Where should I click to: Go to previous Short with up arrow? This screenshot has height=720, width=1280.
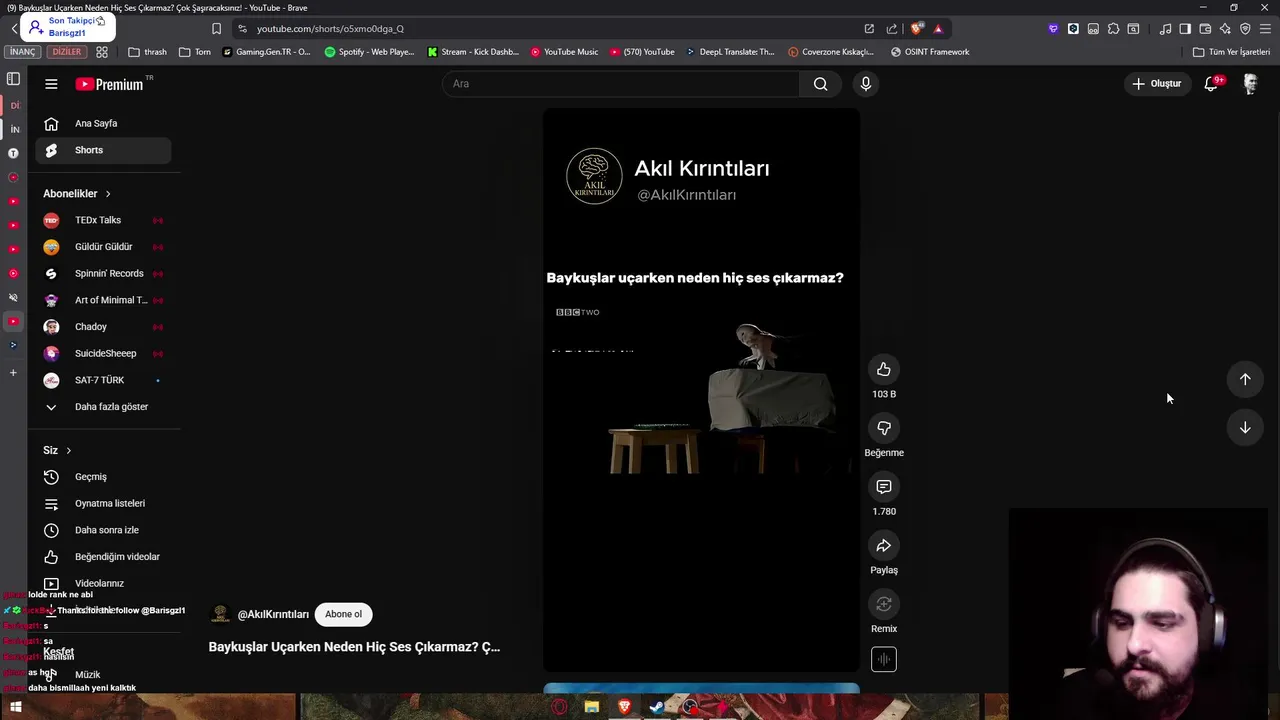point(1245,379)
